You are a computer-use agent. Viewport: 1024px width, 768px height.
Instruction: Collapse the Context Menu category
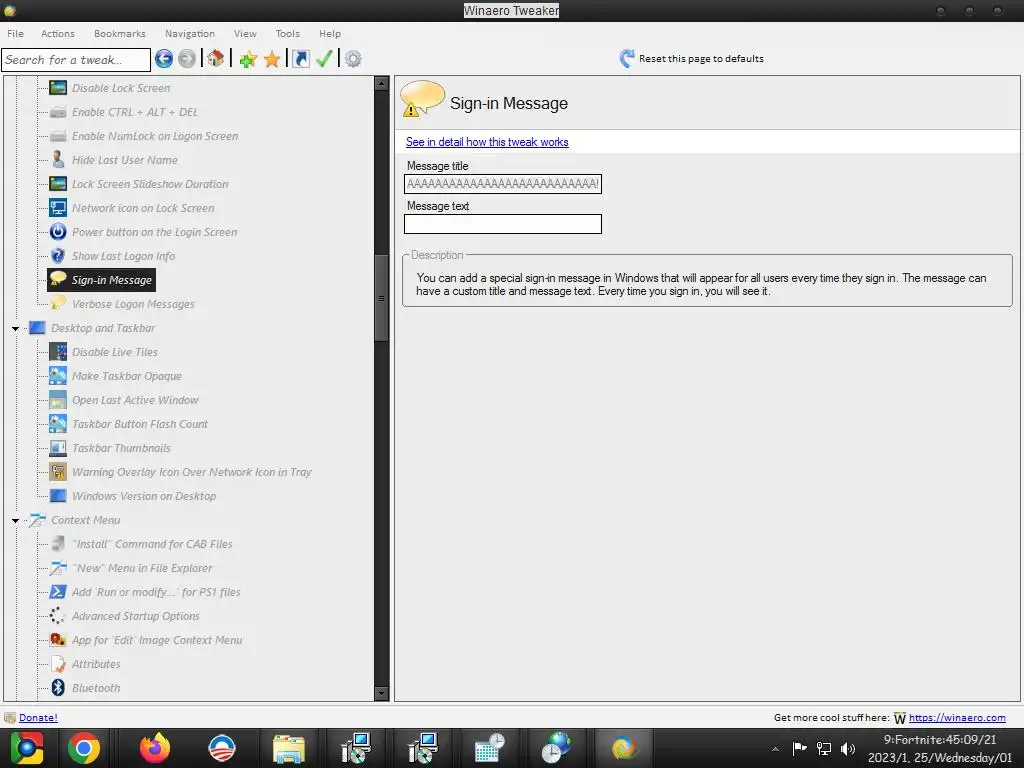(15, 520)
